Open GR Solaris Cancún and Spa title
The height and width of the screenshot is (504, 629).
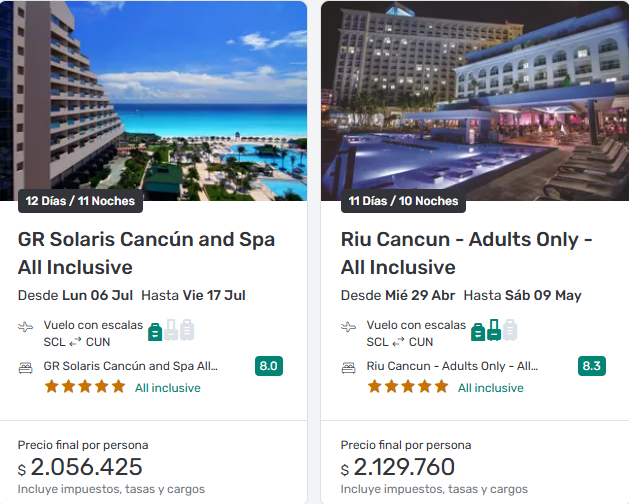tap(146, 253)
